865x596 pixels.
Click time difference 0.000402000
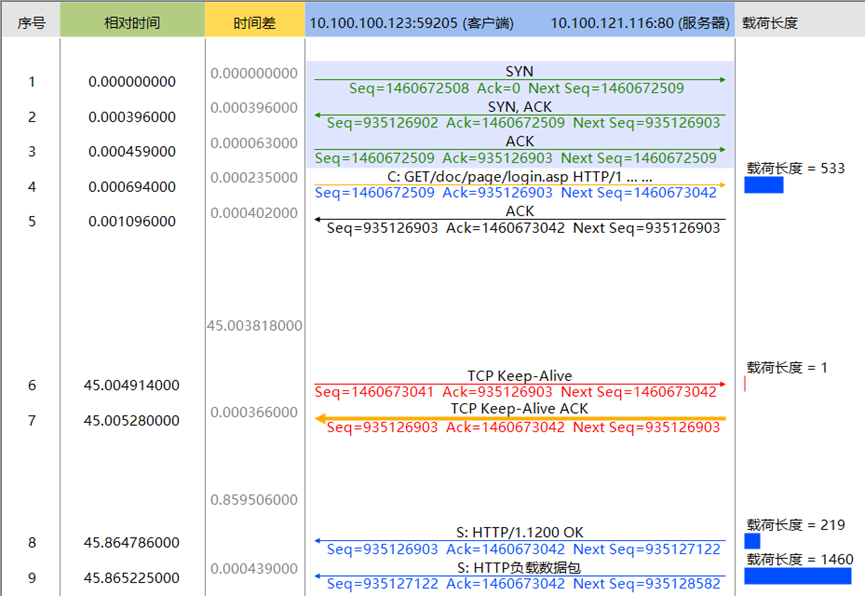click(x=254, y=213)
